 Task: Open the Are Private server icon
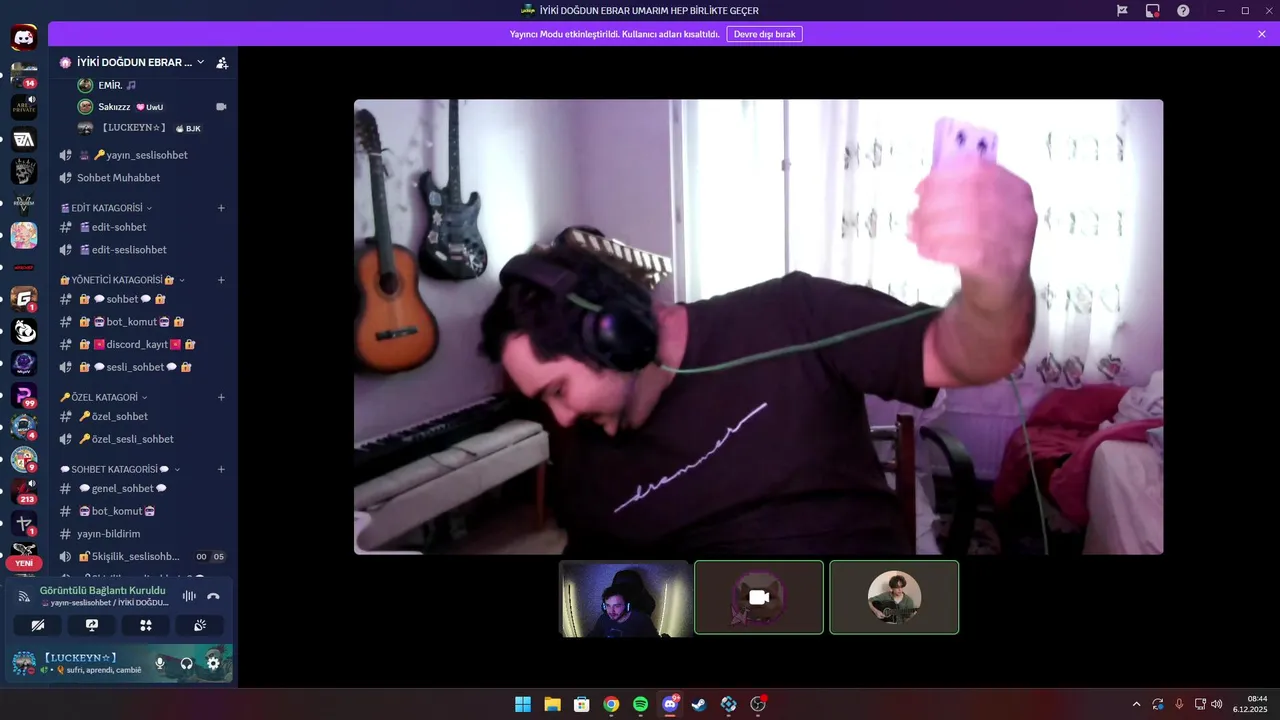coord(24,107)
